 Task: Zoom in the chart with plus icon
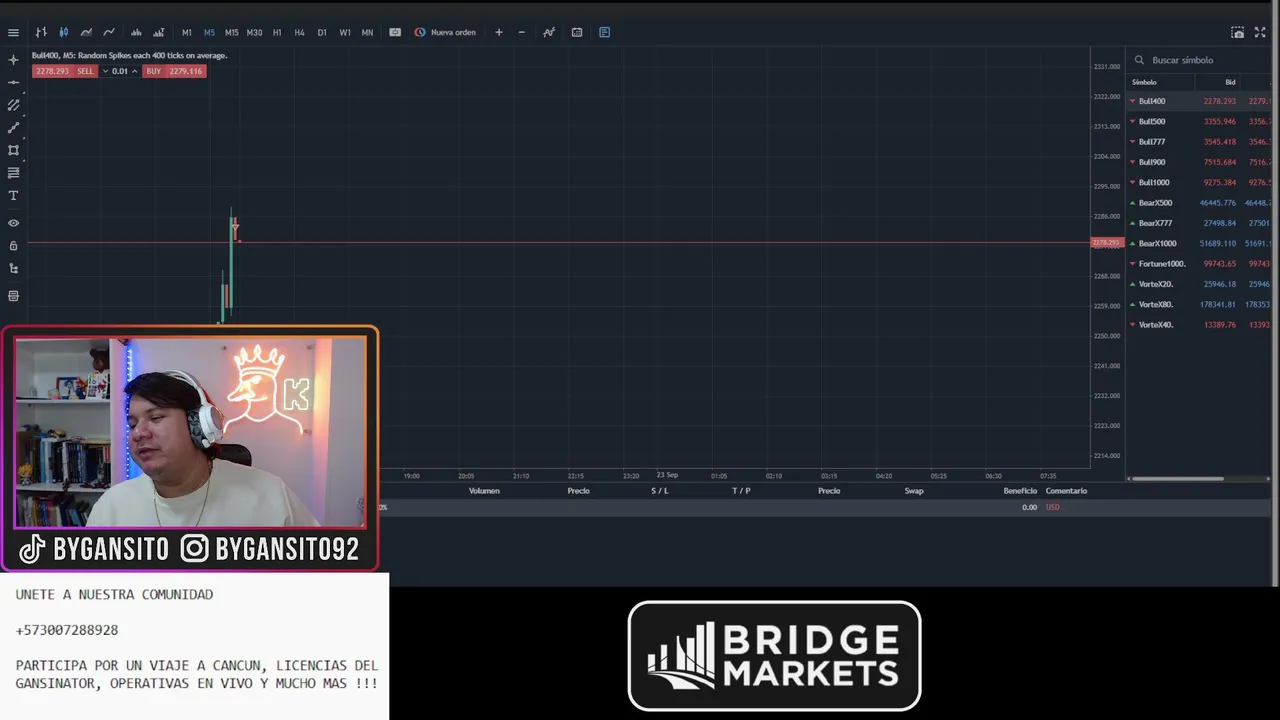click(x=499, y=32)
